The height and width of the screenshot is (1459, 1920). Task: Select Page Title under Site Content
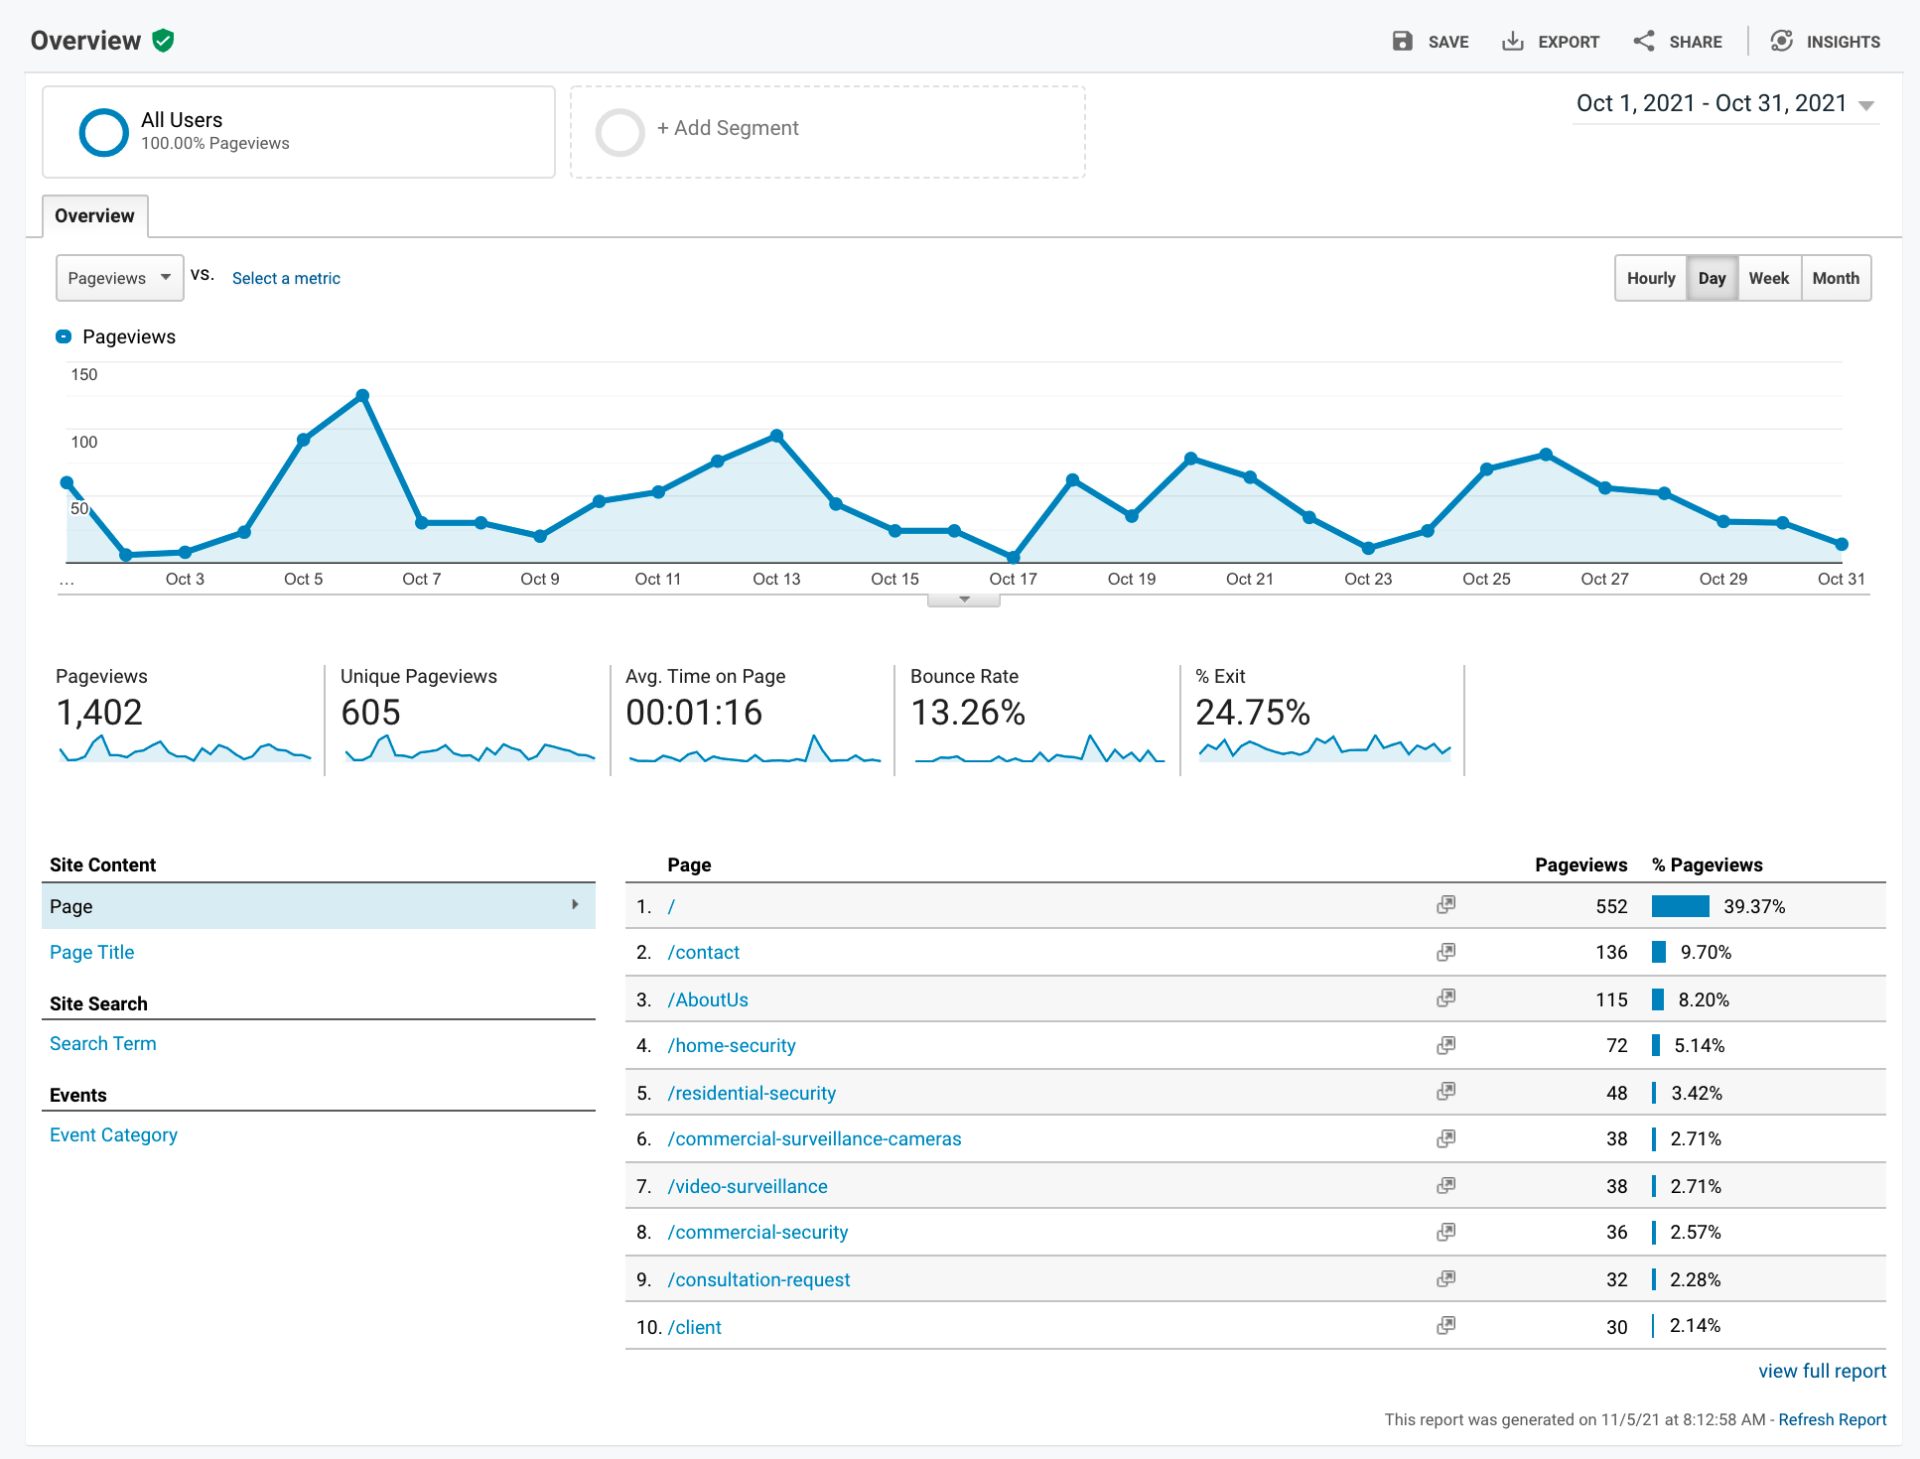(x=92, y=952)
